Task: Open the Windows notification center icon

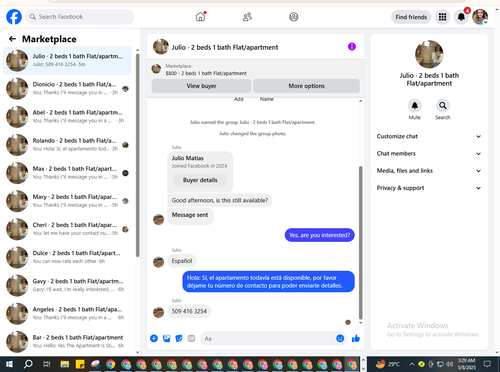Action: click(487, 364)
